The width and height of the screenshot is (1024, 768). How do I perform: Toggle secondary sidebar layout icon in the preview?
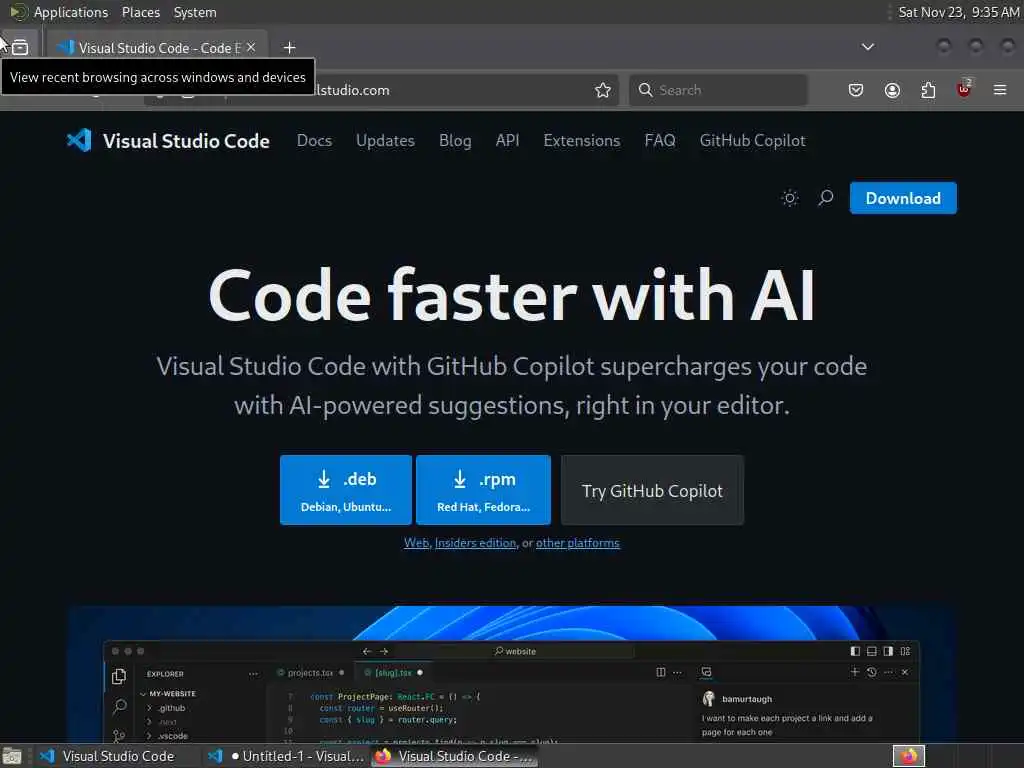click(x=888, y=651)
